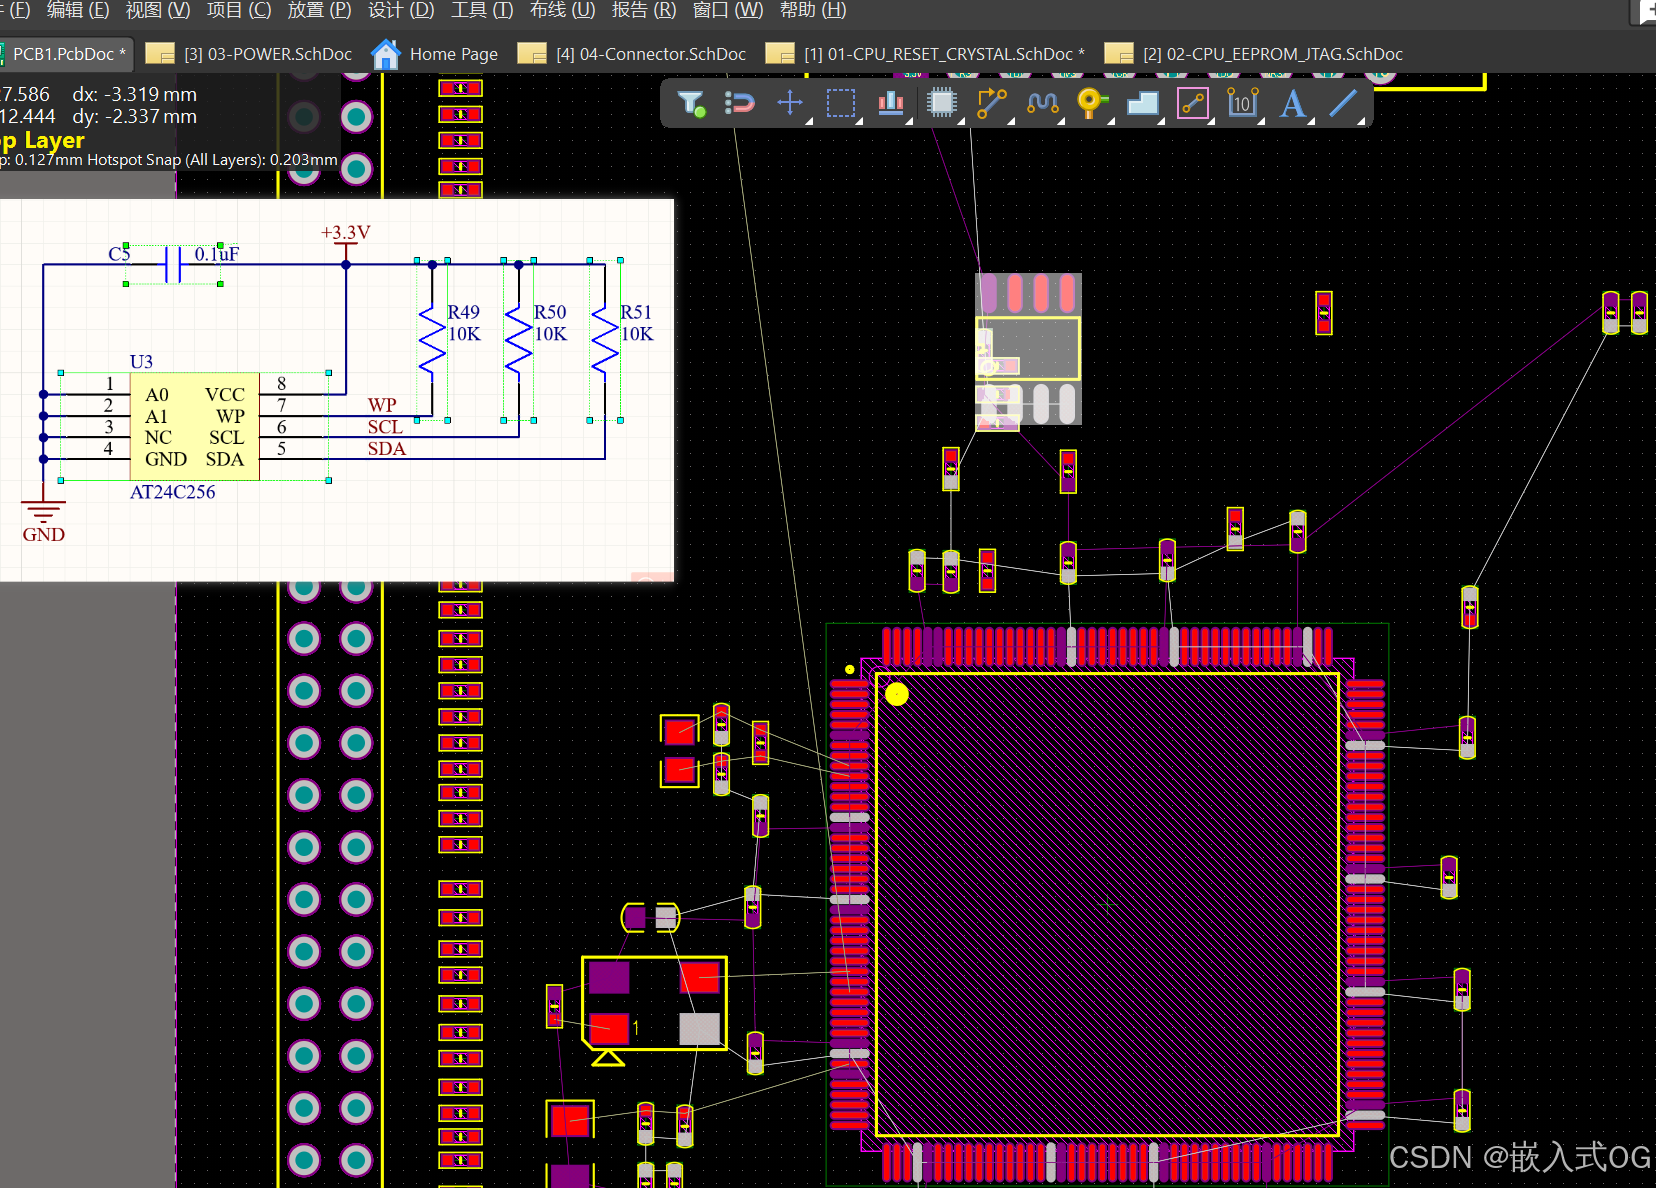Select the place dimension icon labeled 10

pos(1243,103)
